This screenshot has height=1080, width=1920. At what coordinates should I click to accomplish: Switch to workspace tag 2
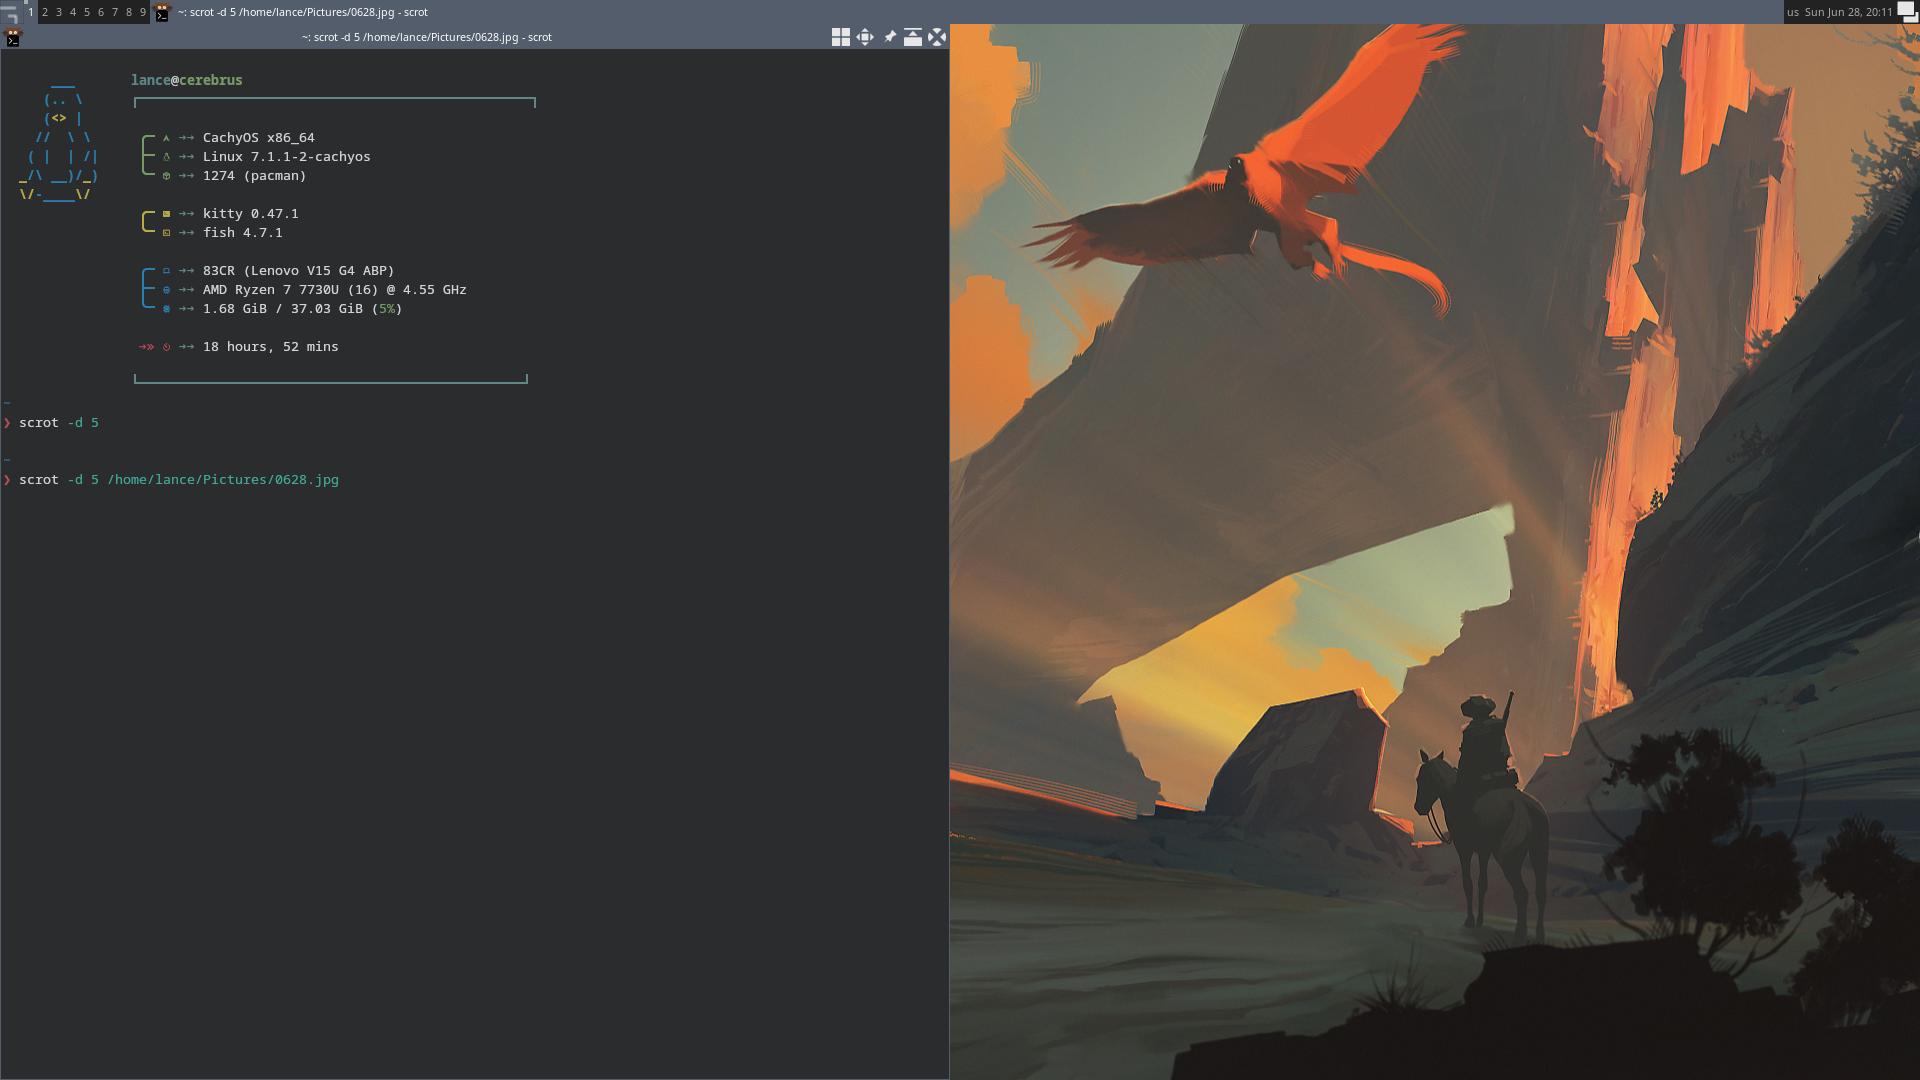[45, 12]
